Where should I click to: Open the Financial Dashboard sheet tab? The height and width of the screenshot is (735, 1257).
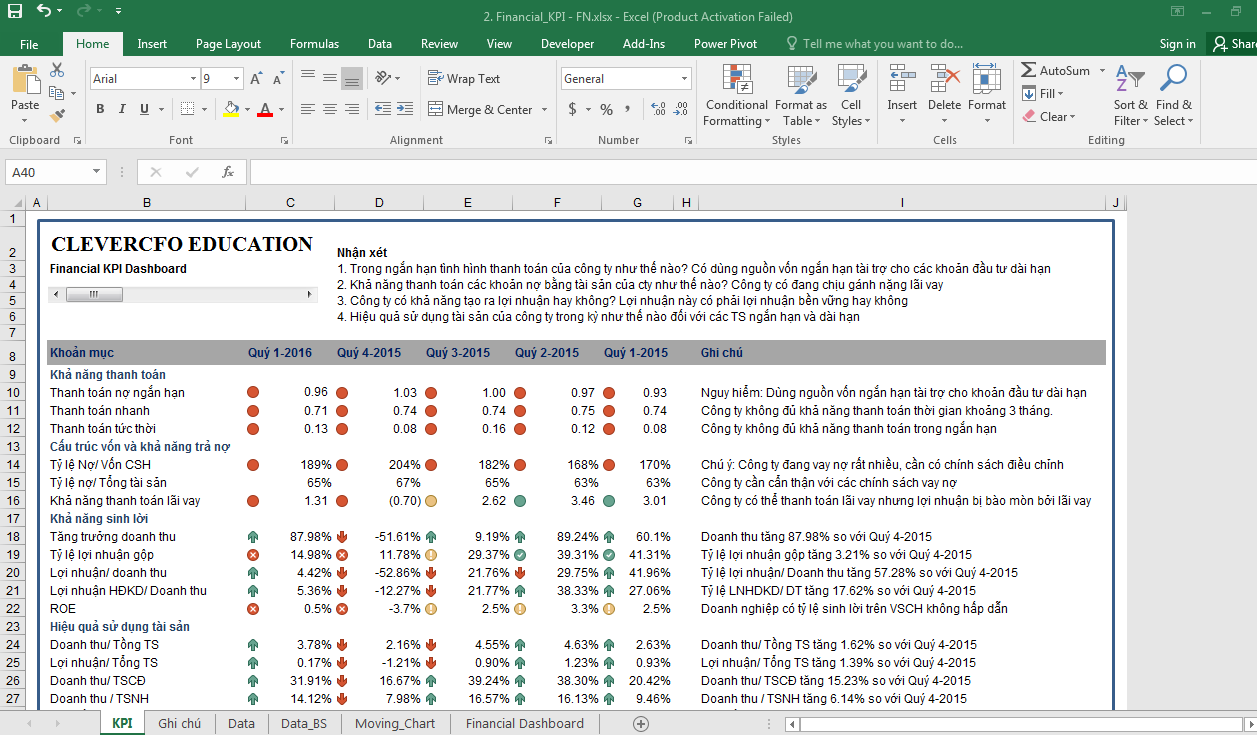[x=524, y=723]
